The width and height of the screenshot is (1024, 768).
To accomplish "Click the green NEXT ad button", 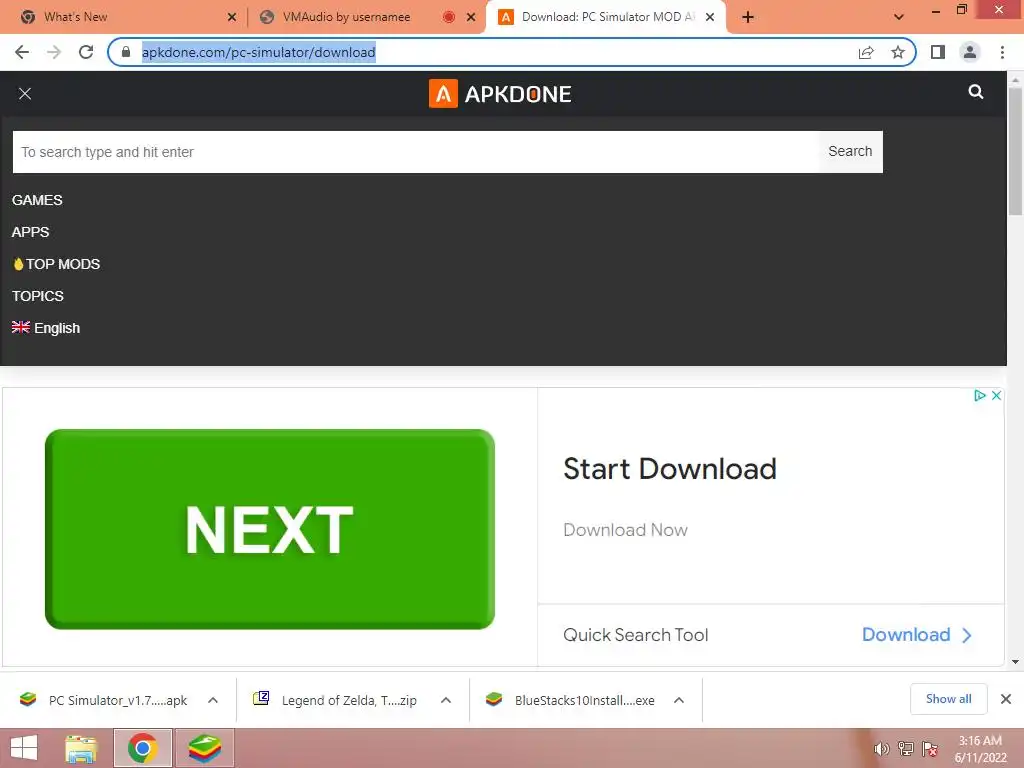I will [270, 529].
